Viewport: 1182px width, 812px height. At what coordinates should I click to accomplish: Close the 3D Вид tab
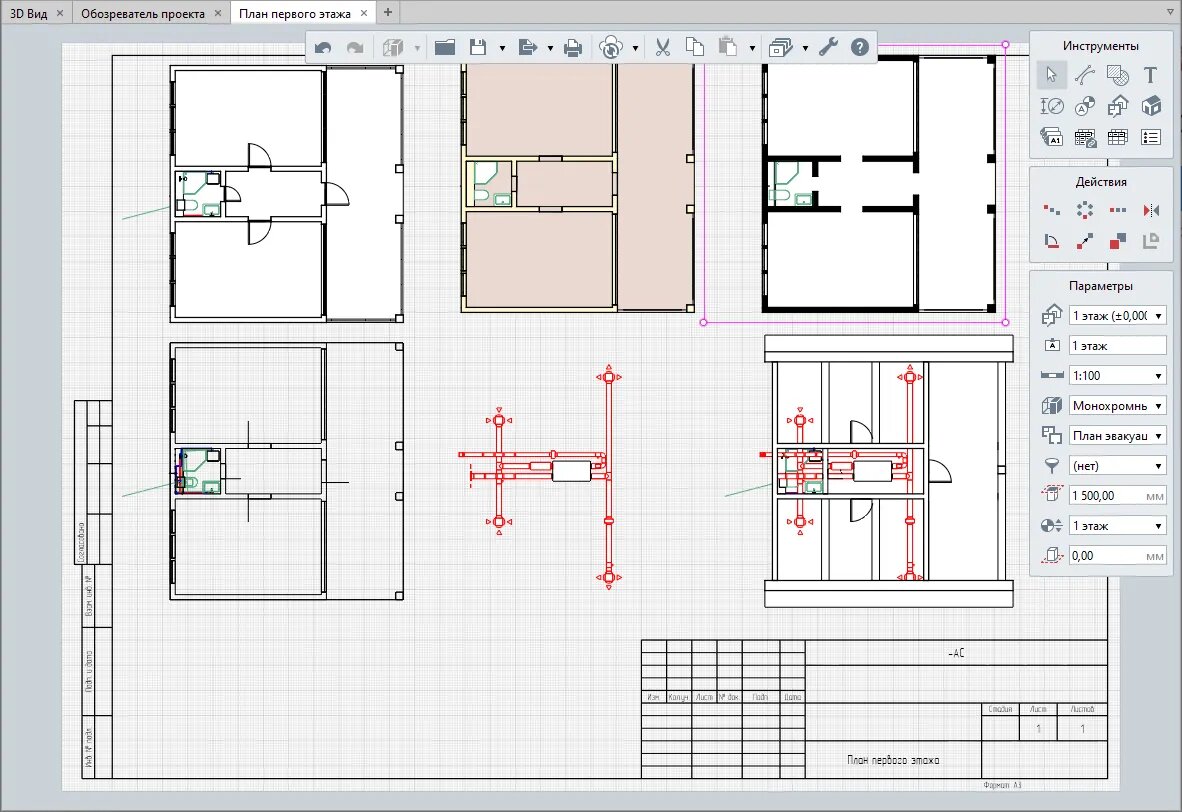[x=60, y=14]
